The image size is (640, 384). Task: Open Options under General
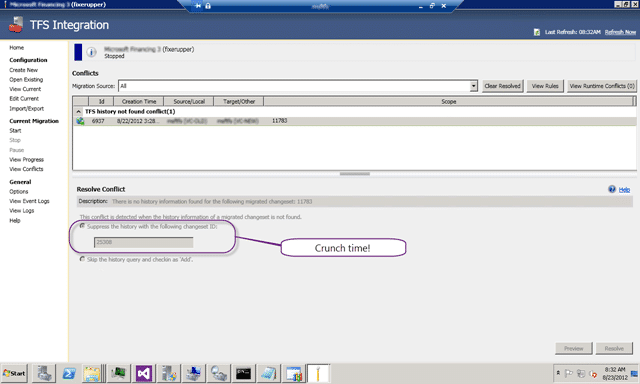(19, 191)
